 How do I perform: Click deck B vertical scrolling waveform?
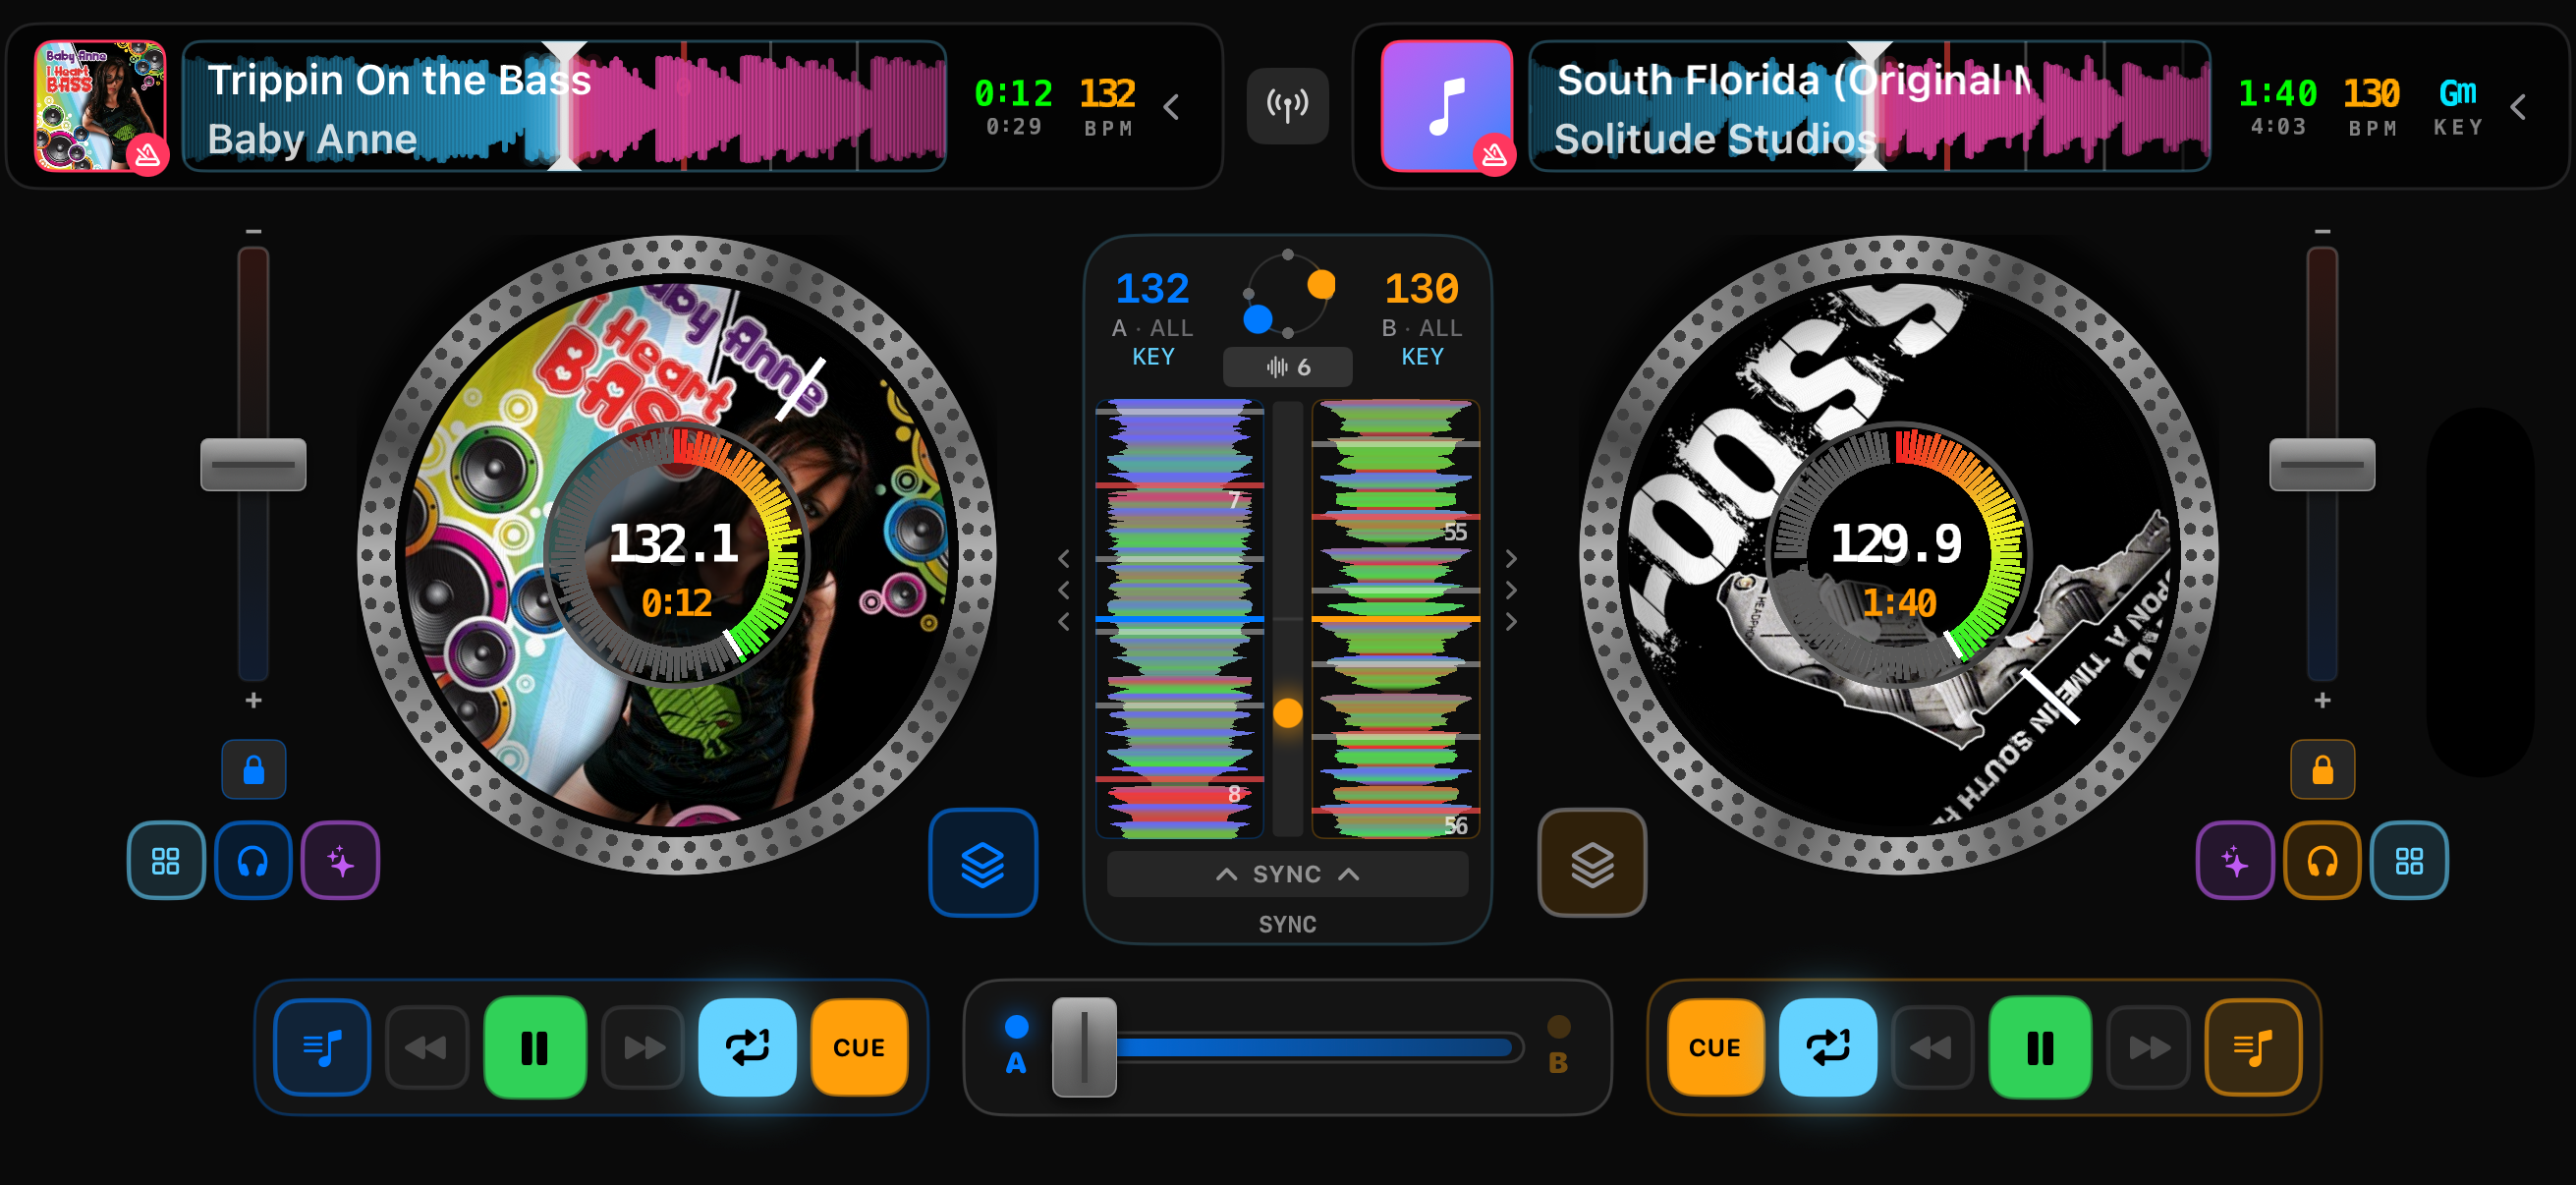tap(1396, 618)
